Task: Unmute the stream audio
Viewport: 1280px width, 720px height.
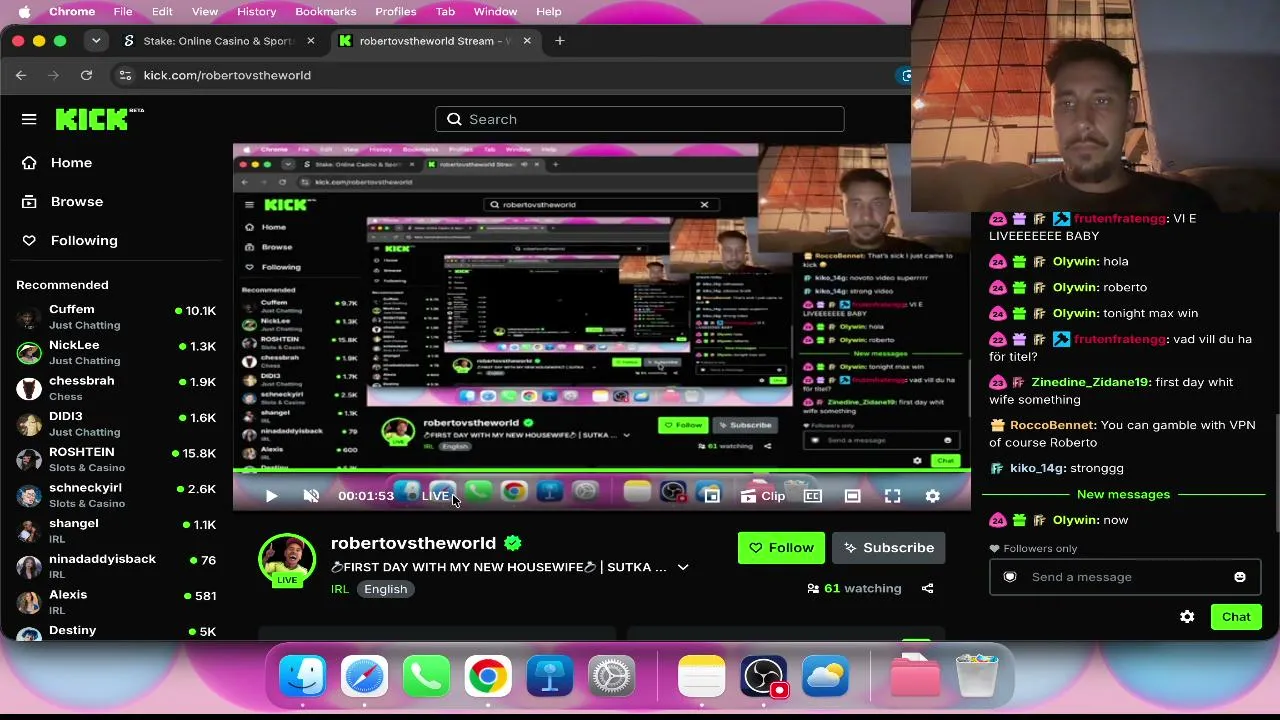Action: 311,496
